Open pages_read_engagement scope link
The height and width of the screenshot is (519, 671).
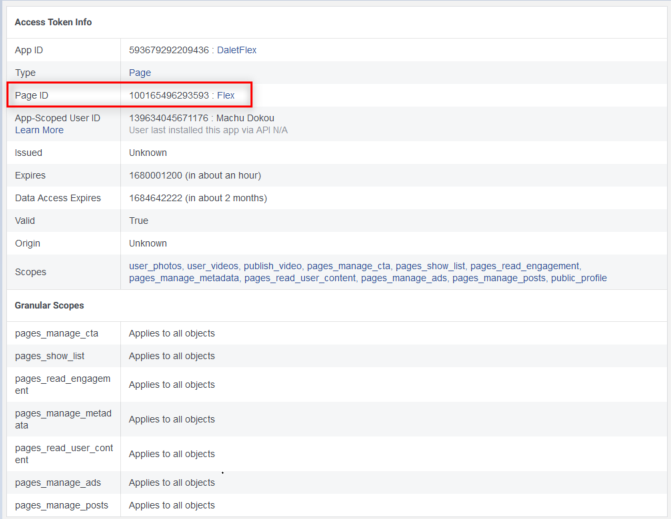tap(525, 266)
